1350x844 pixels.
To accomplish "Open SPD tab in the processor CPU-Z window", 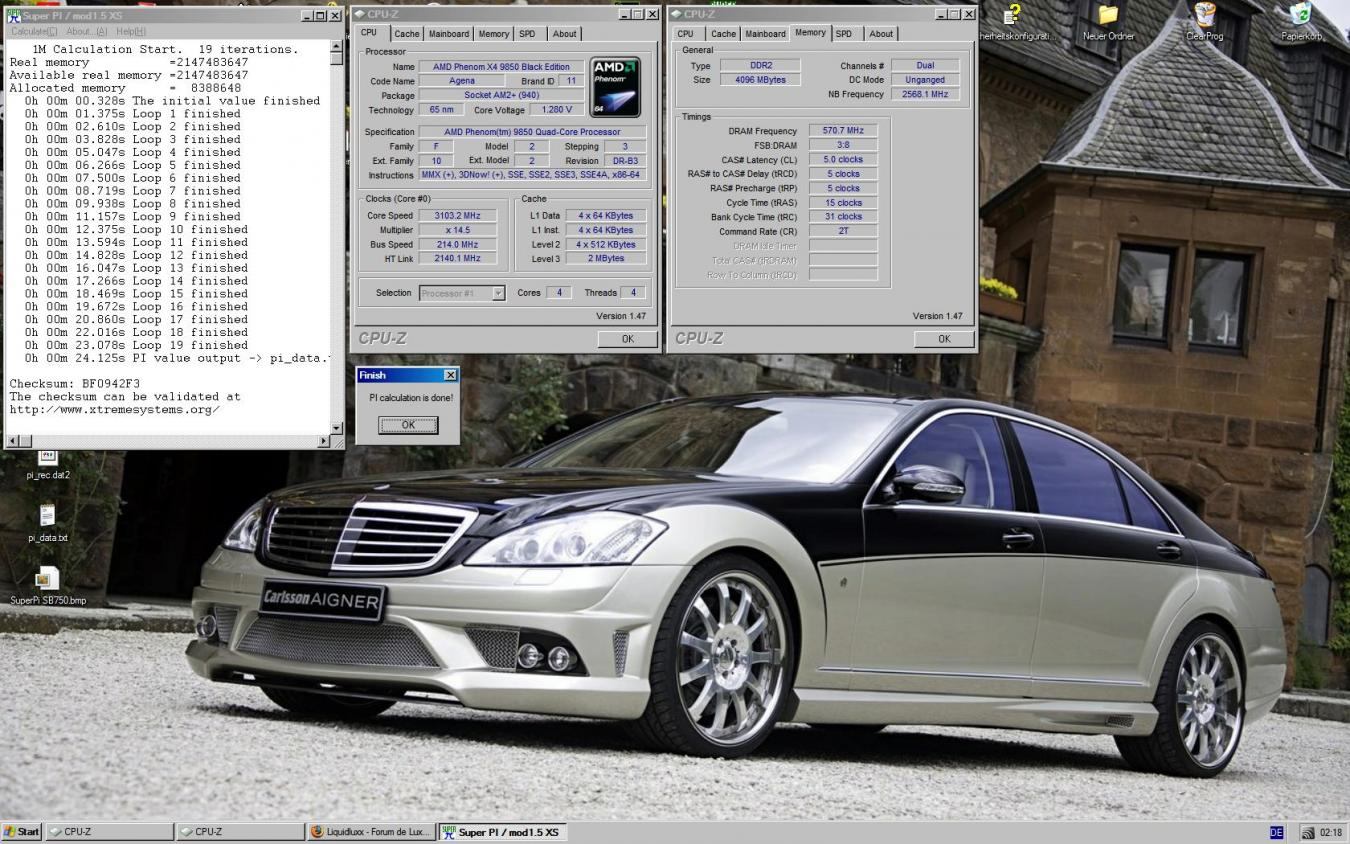I will tap(527, 34).
